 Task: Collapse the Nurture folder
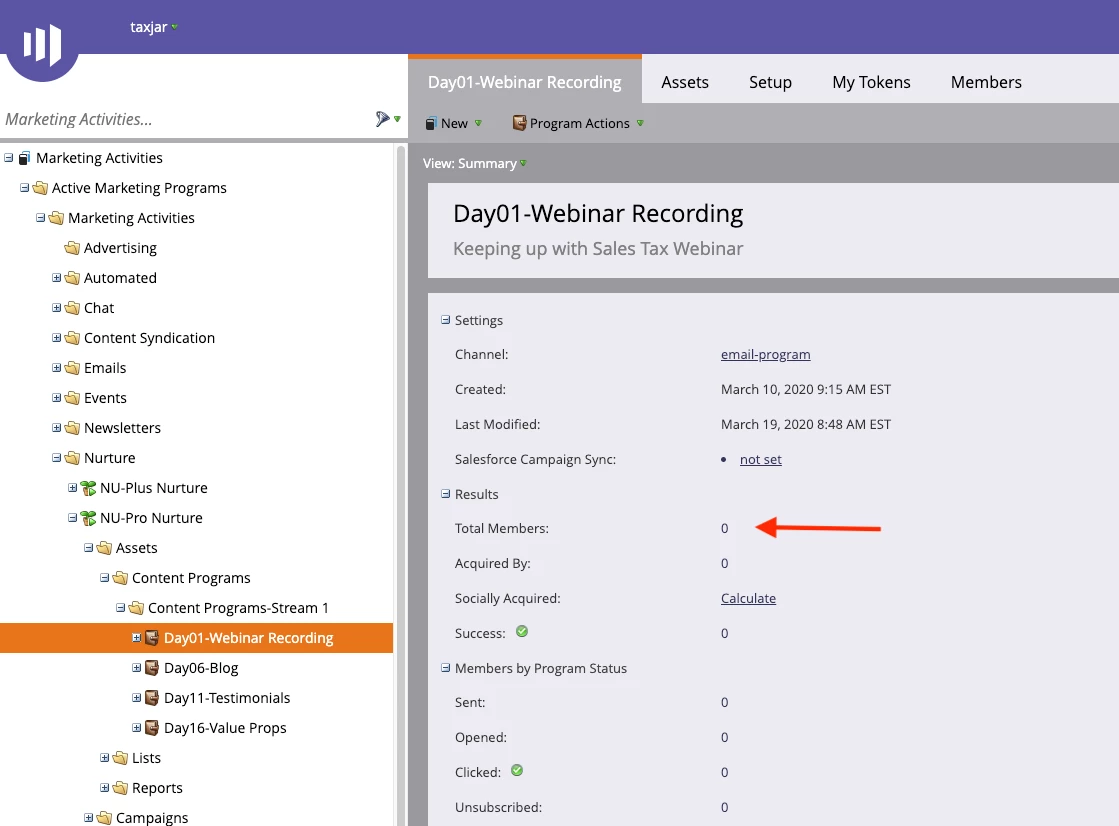pos(56,458)
